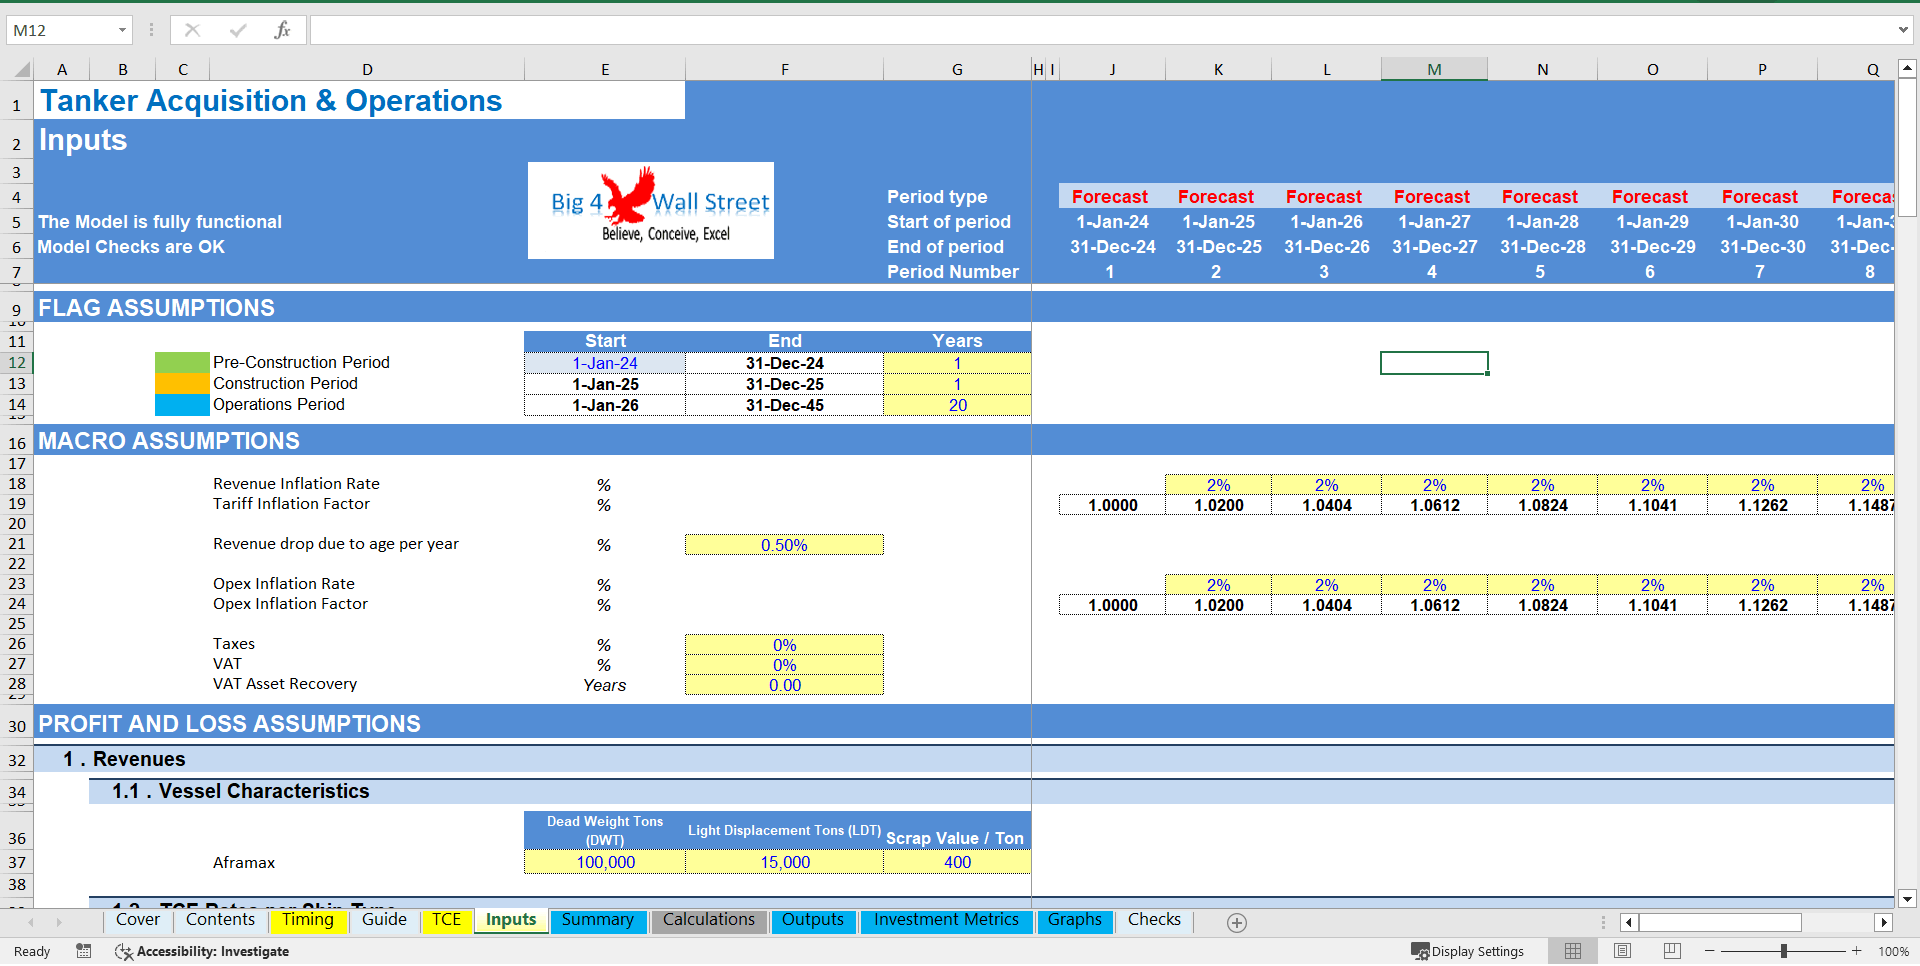The width and height of the screenshot is (1920, 966).
Task: Click the 'Tanker Acquisition & Operations' title
Action: click(x=271, y=101)
